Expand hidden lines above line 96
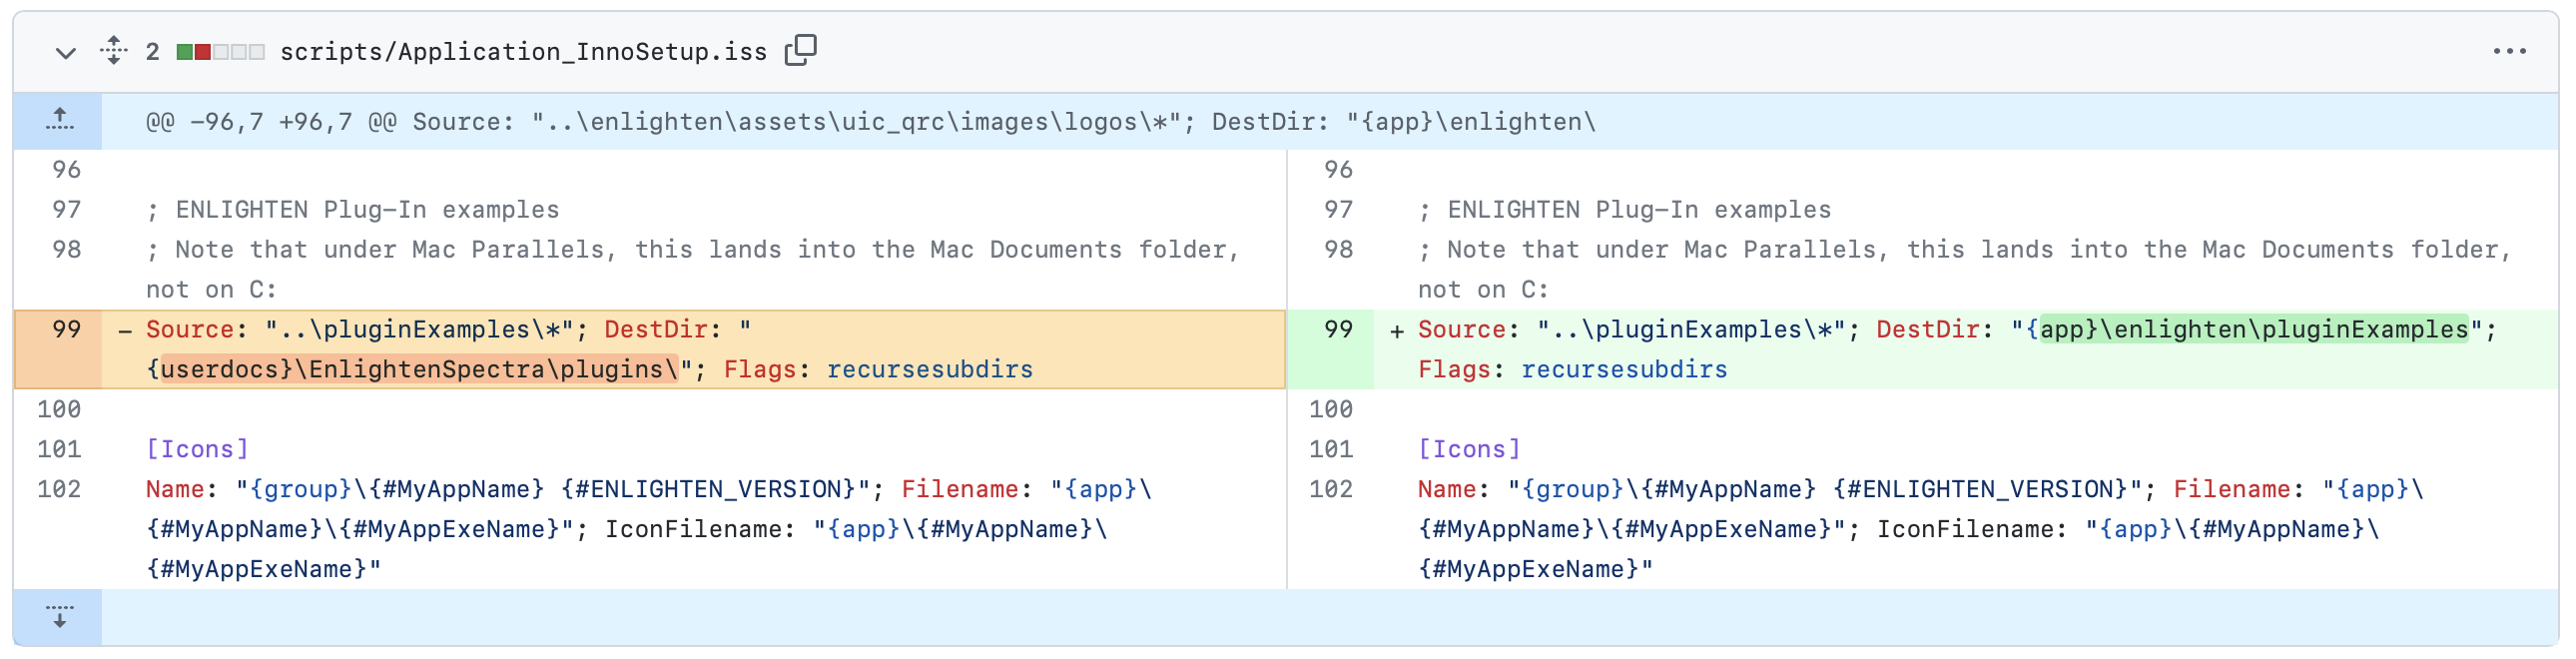The image size is (2576, 659). pos(59,121)
